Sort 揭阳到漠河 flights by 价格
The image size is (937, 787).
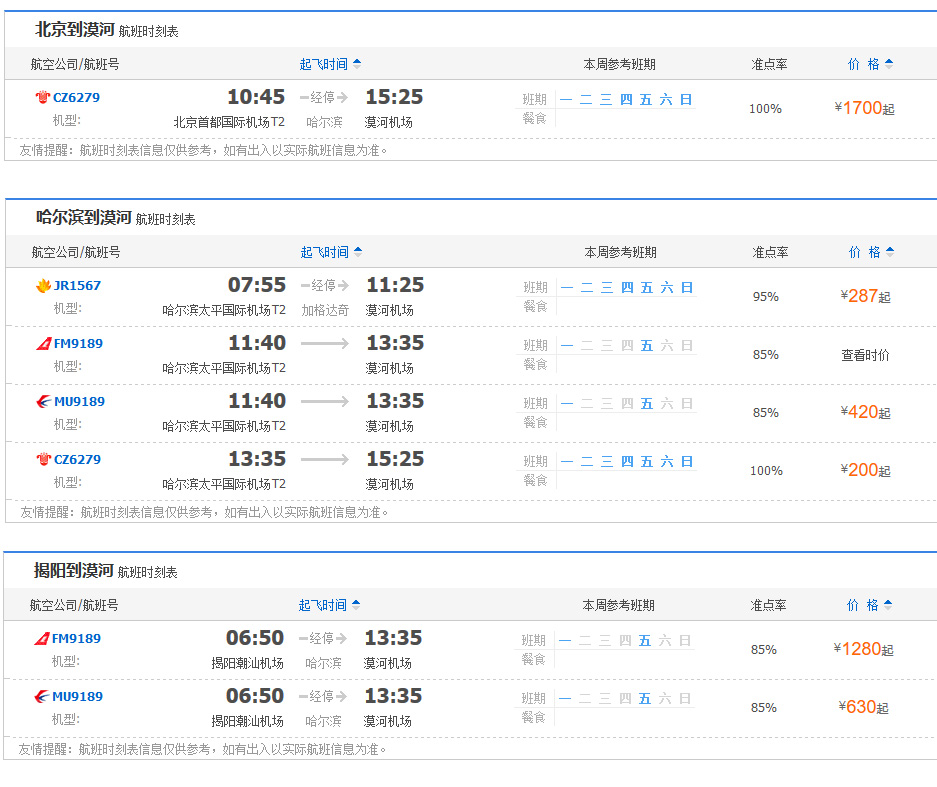(868, 605)
